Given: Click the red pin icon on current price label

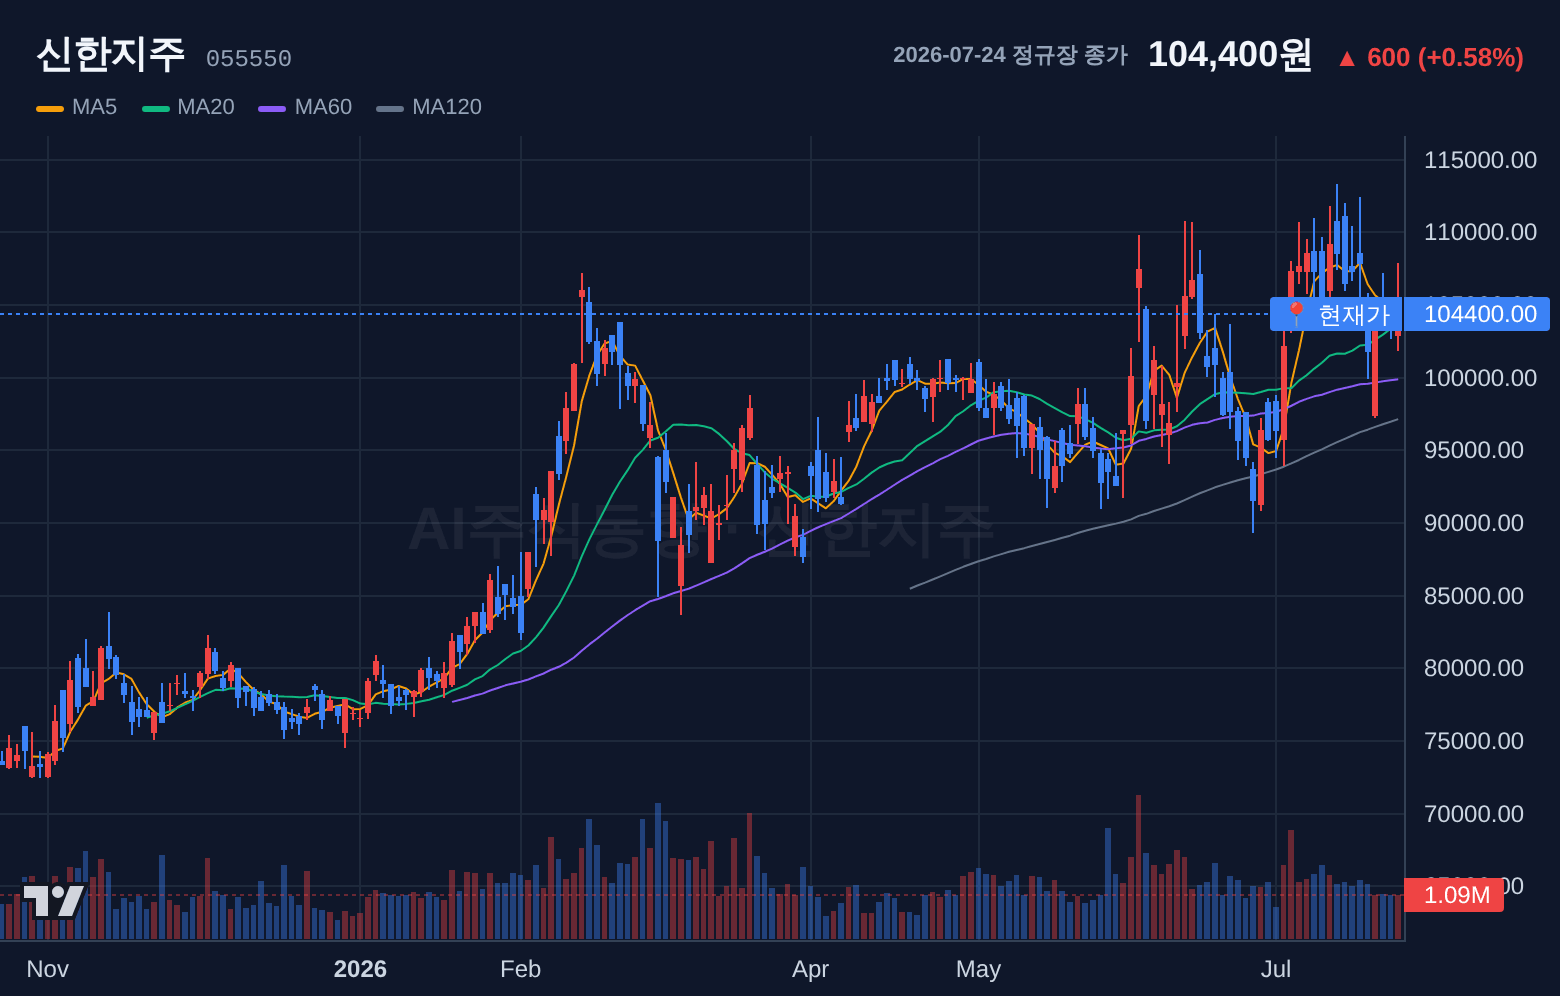Looking at the screenshot, I should tap(1296, 314).
